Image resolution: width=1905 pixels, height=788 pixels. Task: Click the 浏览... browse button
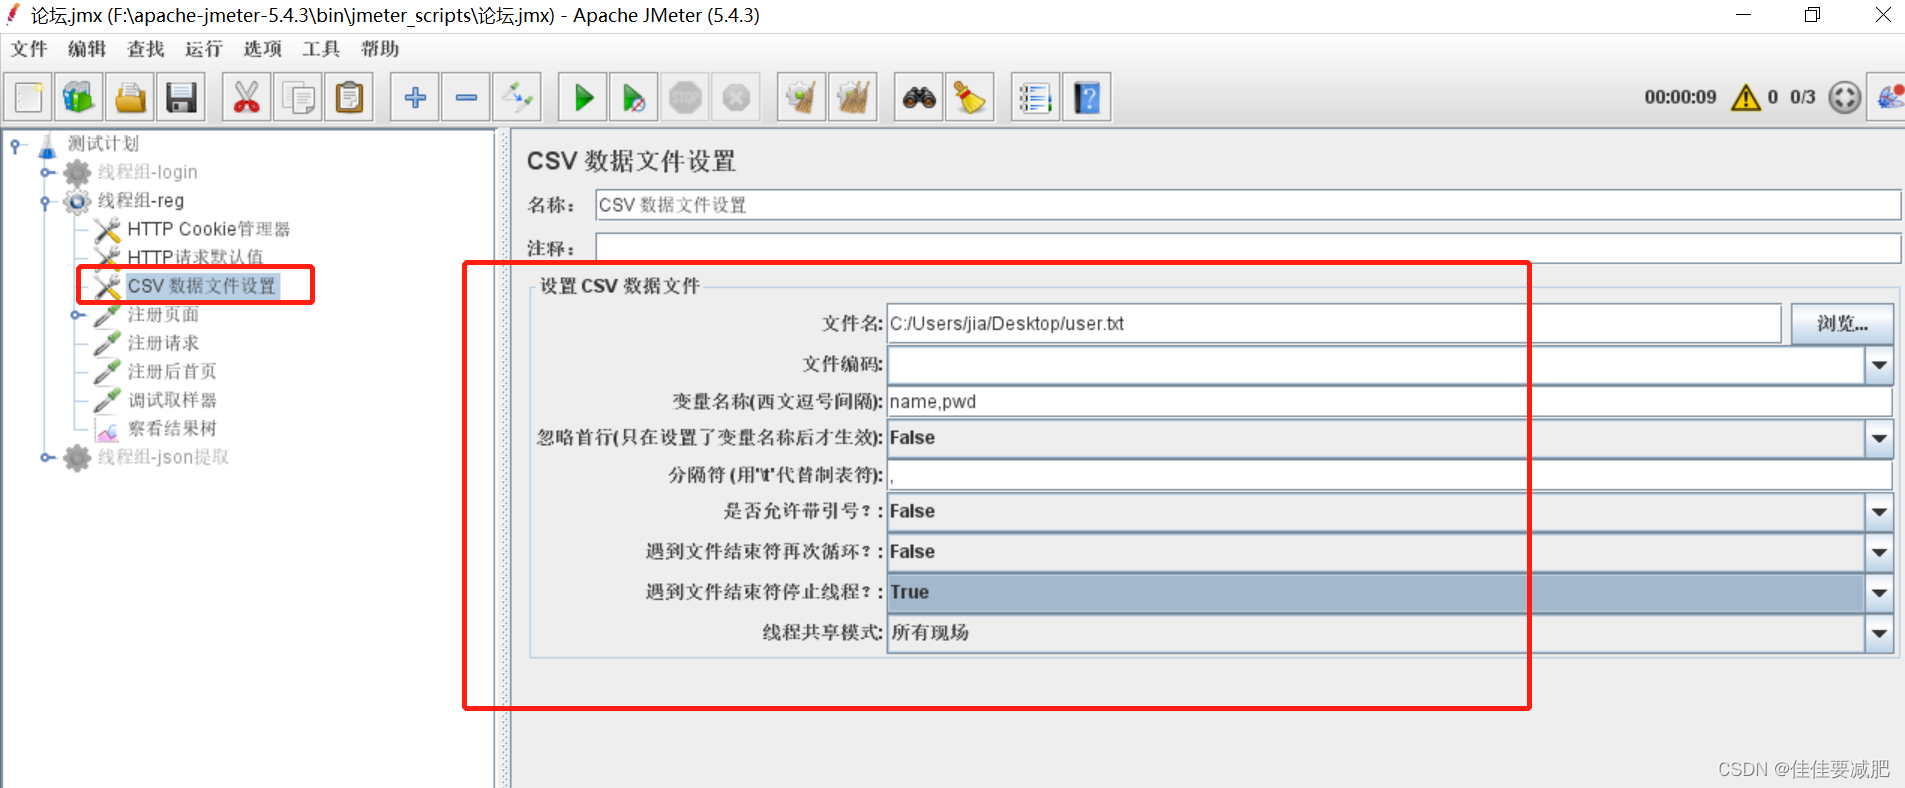1842,324
